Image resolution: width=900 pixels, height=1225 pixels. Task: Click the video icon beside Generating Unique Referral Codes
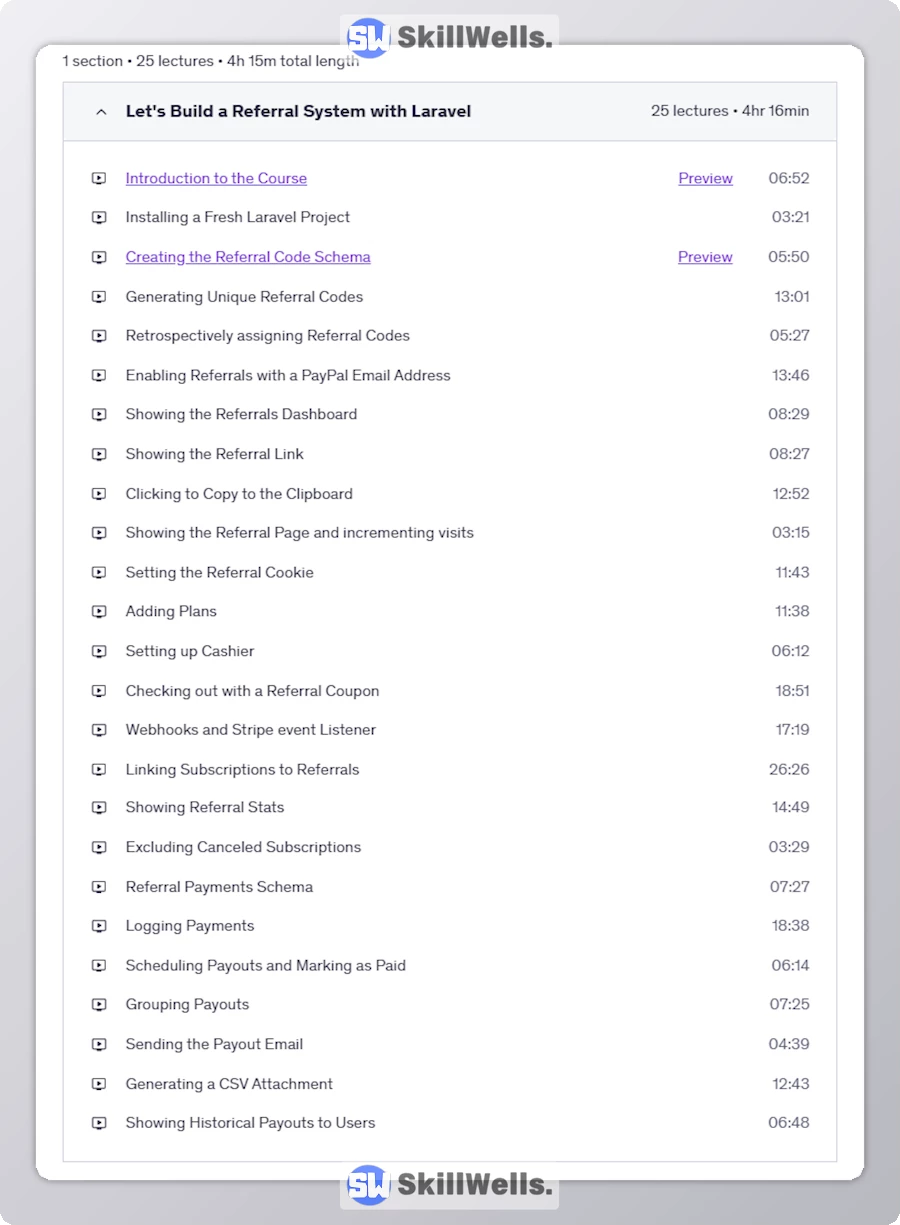(99, 297)
